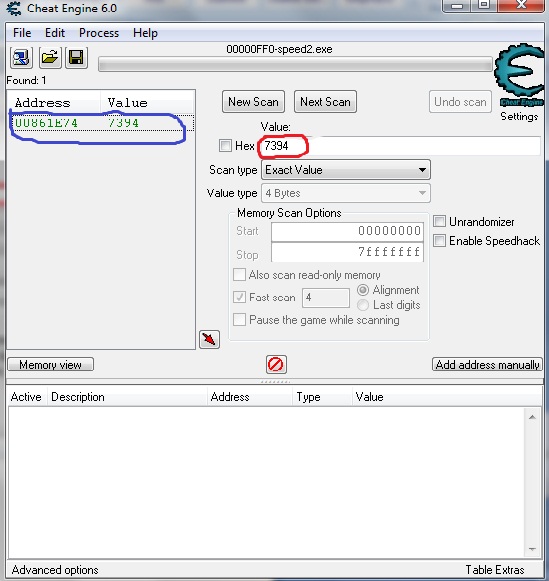
Task: Click the red arrow add-to-list icon
Action: pyautogui.click(x=209, y=339)
